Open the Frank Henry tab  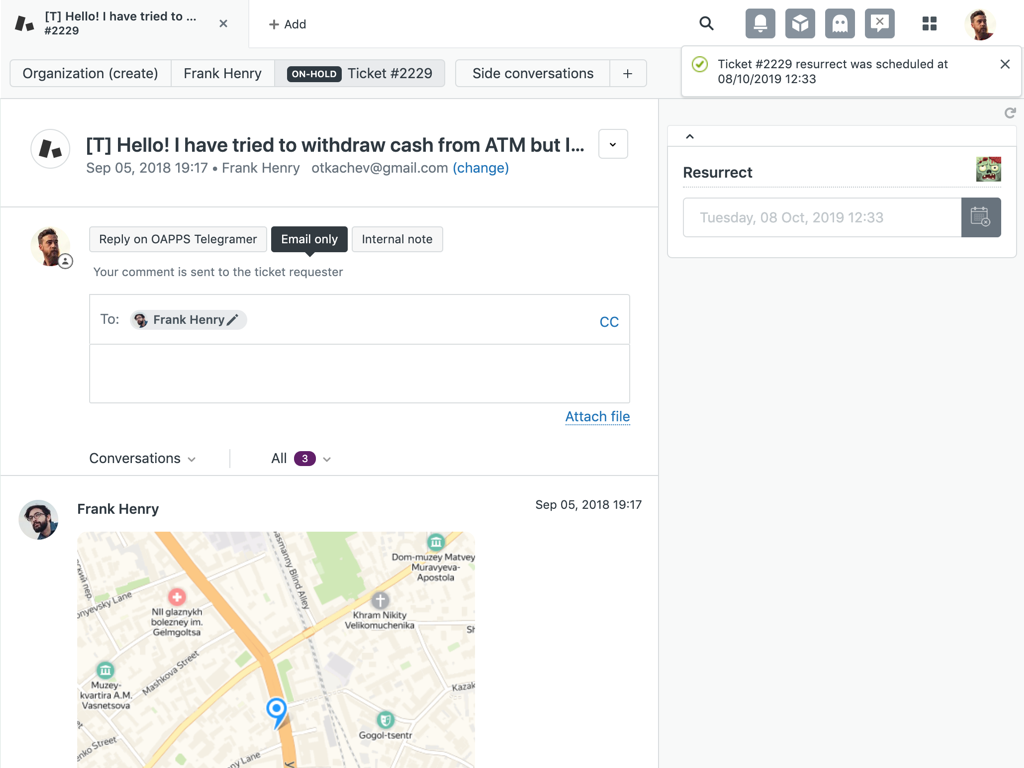pyautogui.click(x=222, y=73)
